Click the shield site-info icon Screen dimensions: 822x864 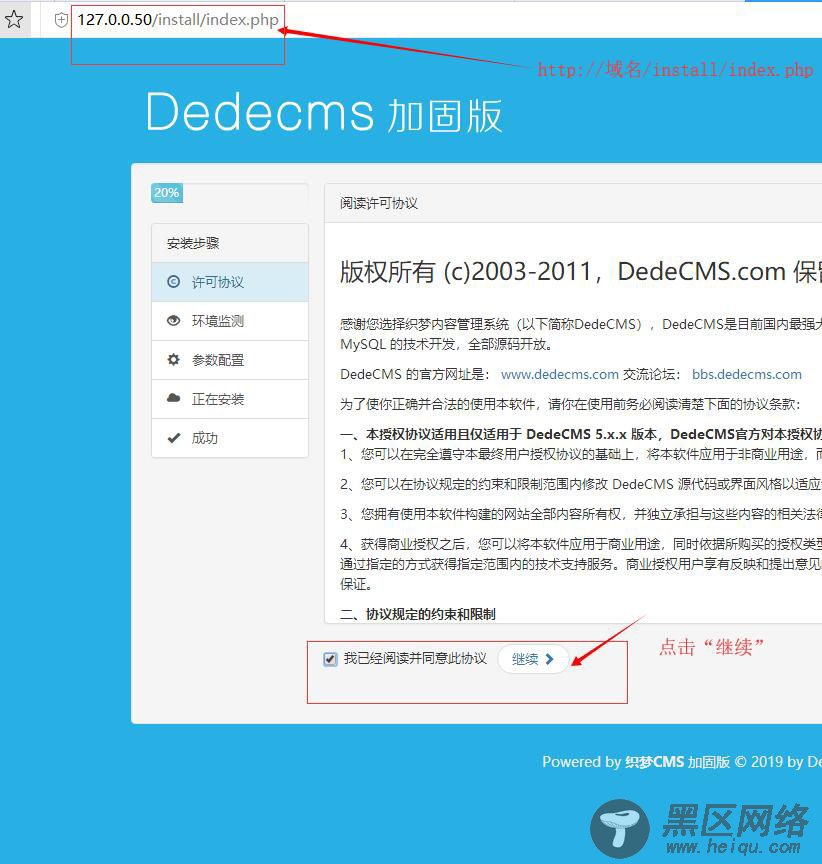61,20
